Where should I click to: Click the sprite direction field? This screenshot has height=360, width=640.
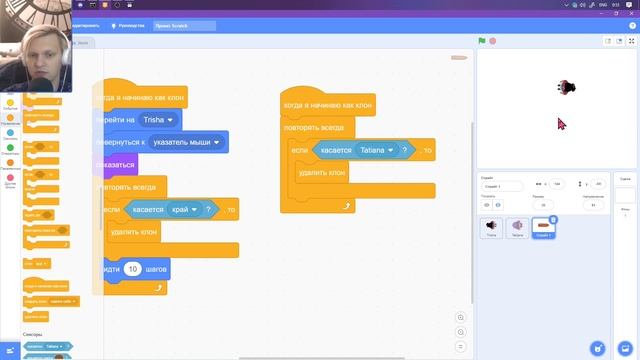(x=593, y=205)
